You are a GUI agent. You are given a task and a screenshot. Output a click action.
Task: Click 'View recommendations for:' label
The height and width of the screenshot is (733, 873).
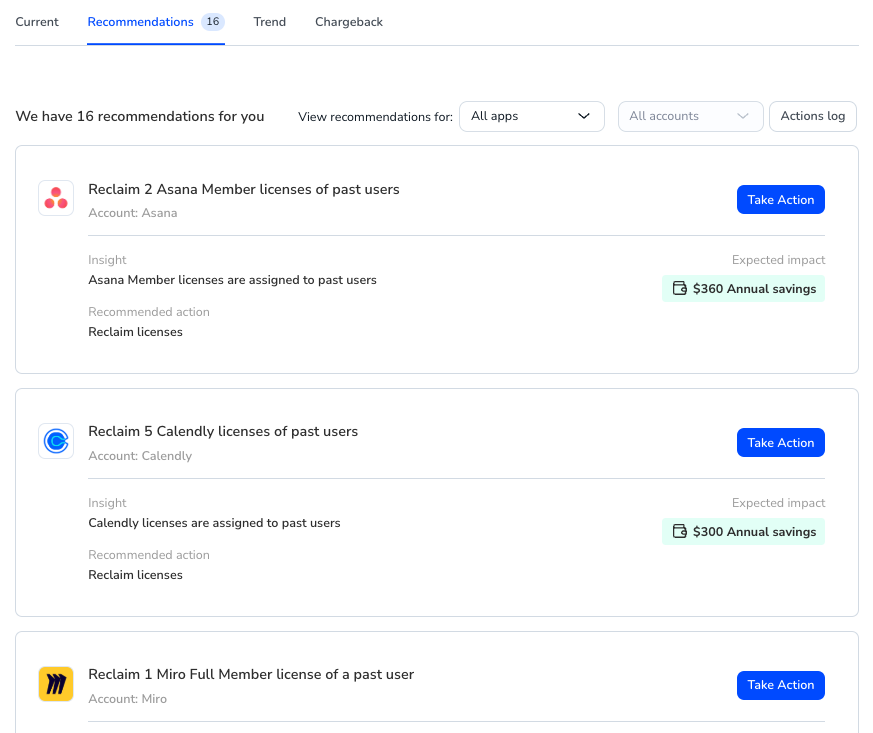(x=375, y=117)
